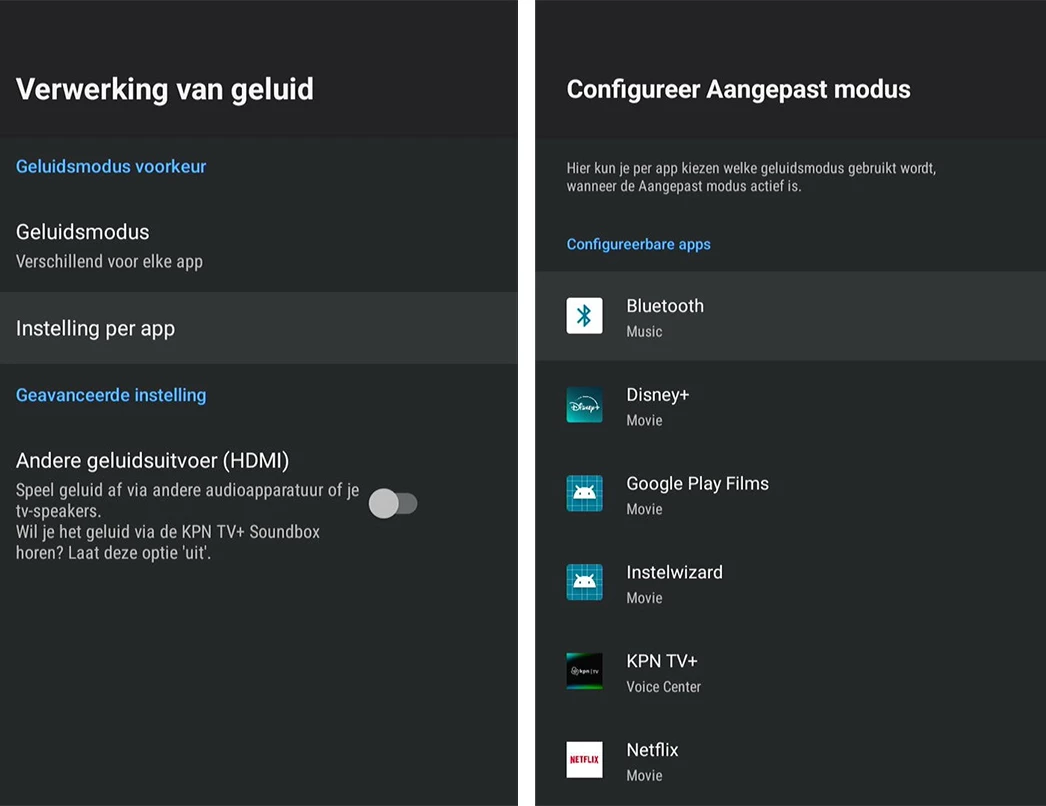This screenshot has height=806, width=1046.
Task: Click Andere geluidsuitvoer (HDMI) title
Action: click(152, 461)
